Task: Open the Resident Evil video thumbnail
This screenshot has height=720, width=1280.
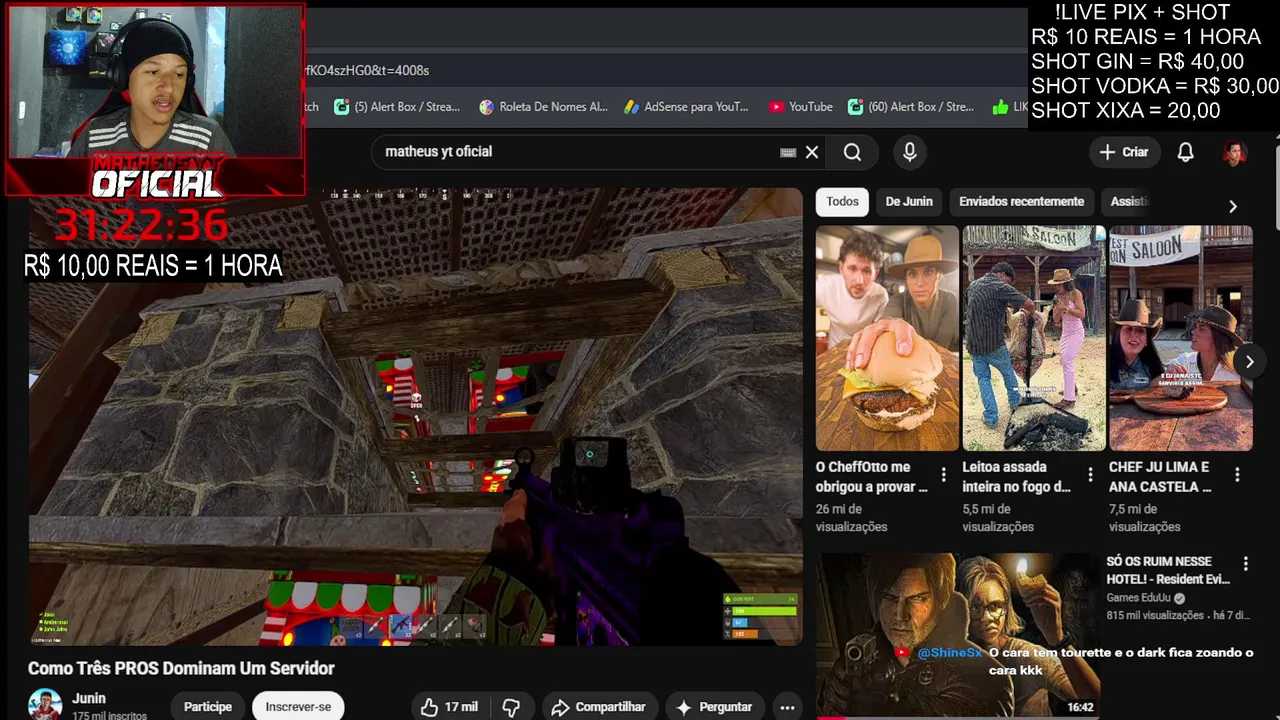Action: coord(957,636)
